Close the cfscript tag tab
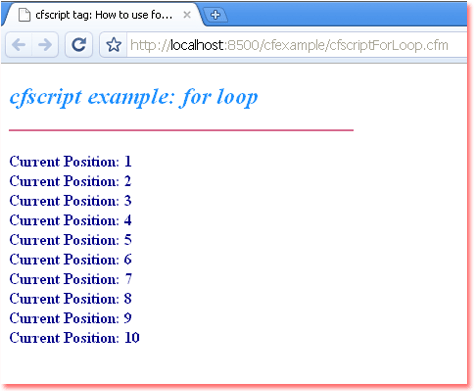This screenshot has width=476, height=391. [187, 15]
